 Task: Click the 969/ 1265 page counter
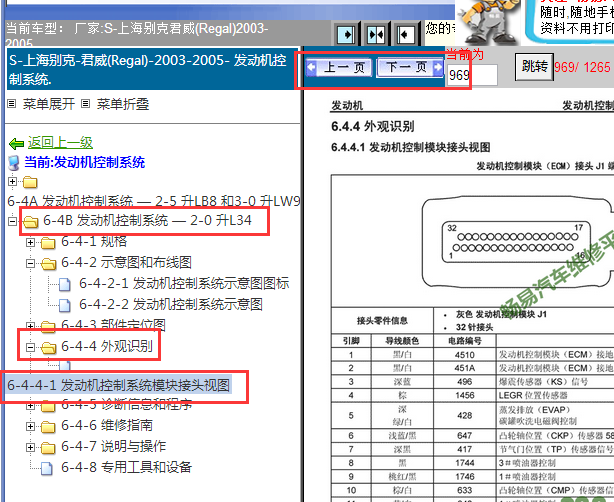tap(582, 67)
